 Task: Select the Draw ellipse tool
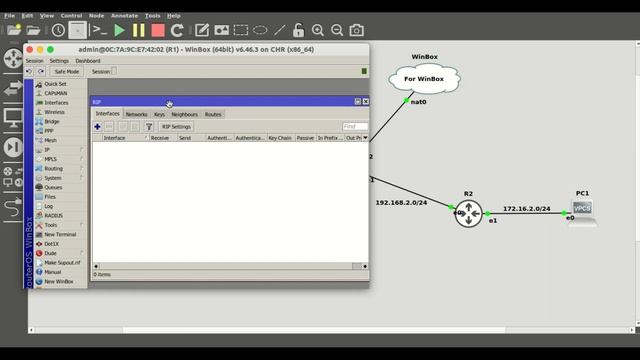tap(260, 30)
